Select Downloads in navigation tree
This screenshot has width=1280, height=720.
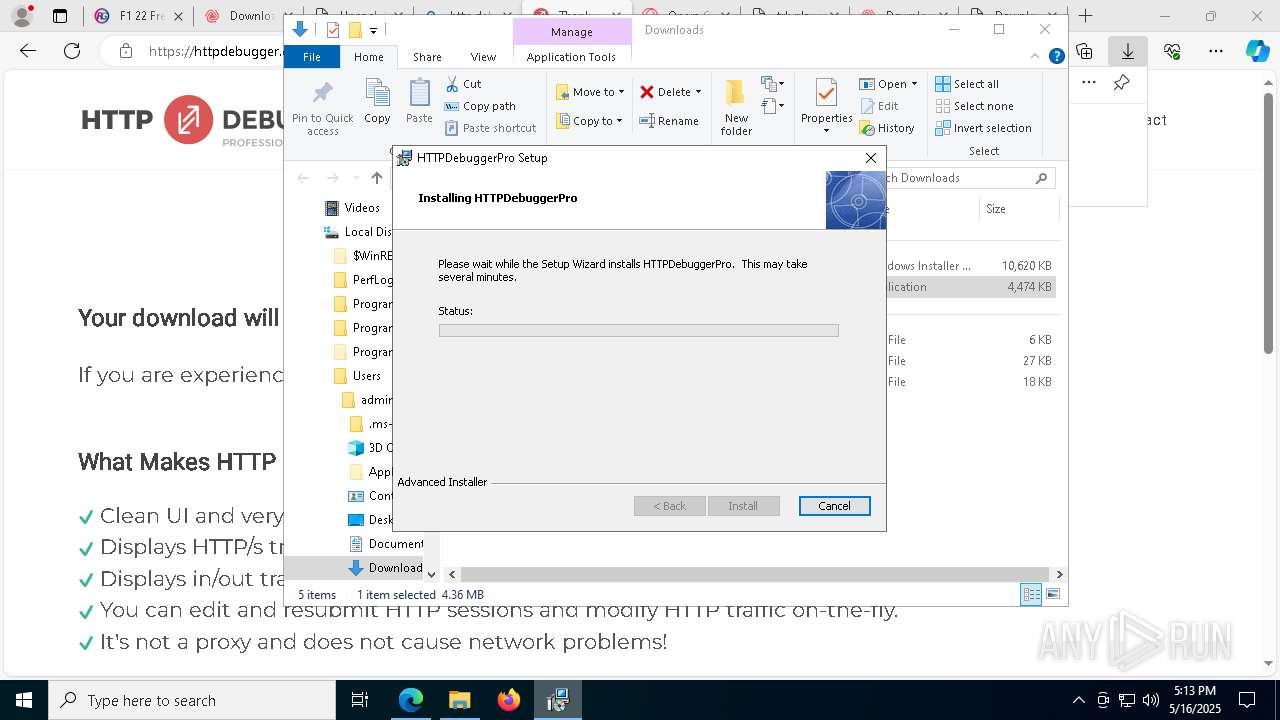385,568
